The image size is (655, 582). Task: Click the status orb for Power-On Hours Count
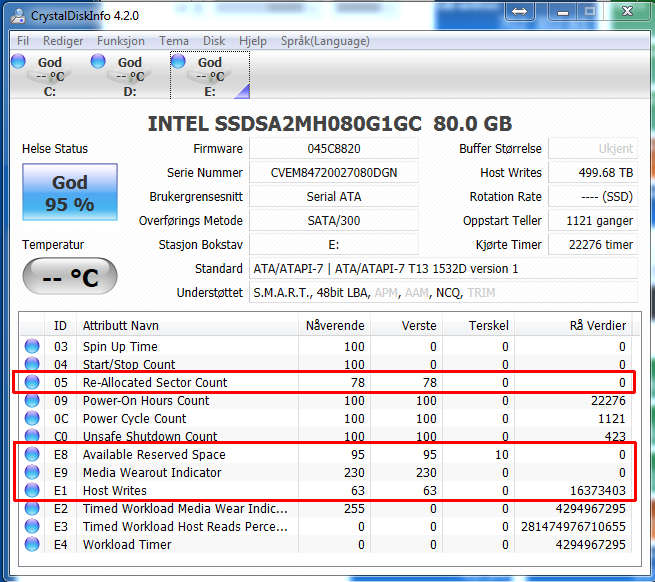(32, 400)
